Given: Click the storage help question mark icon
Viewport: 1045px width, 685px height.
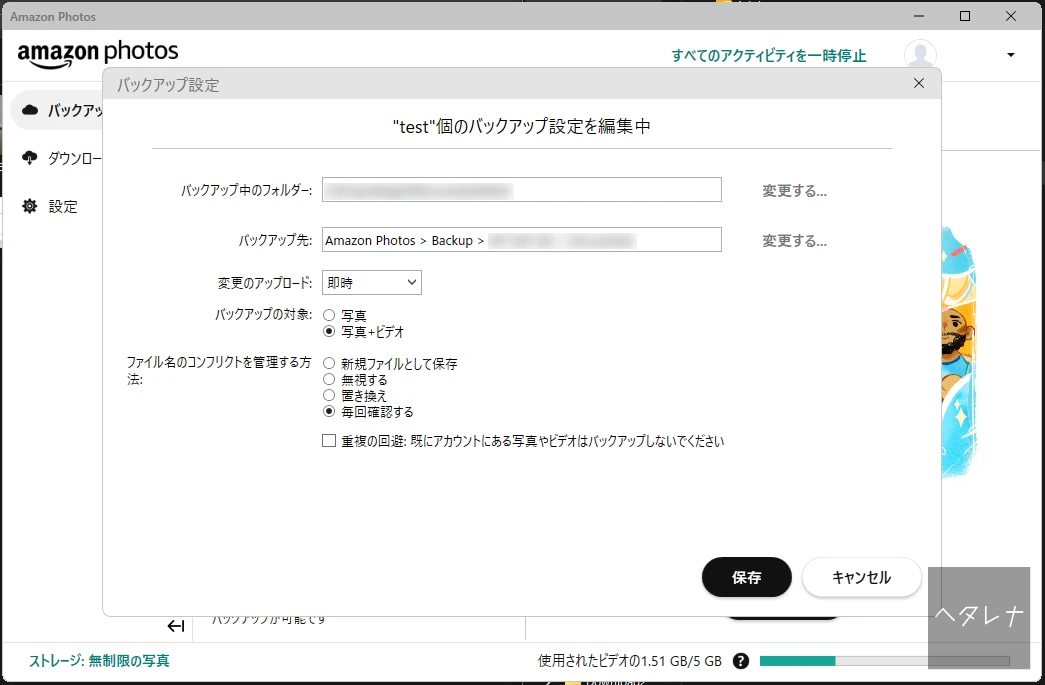Looking at the screenshot, I should click(741, 661).
